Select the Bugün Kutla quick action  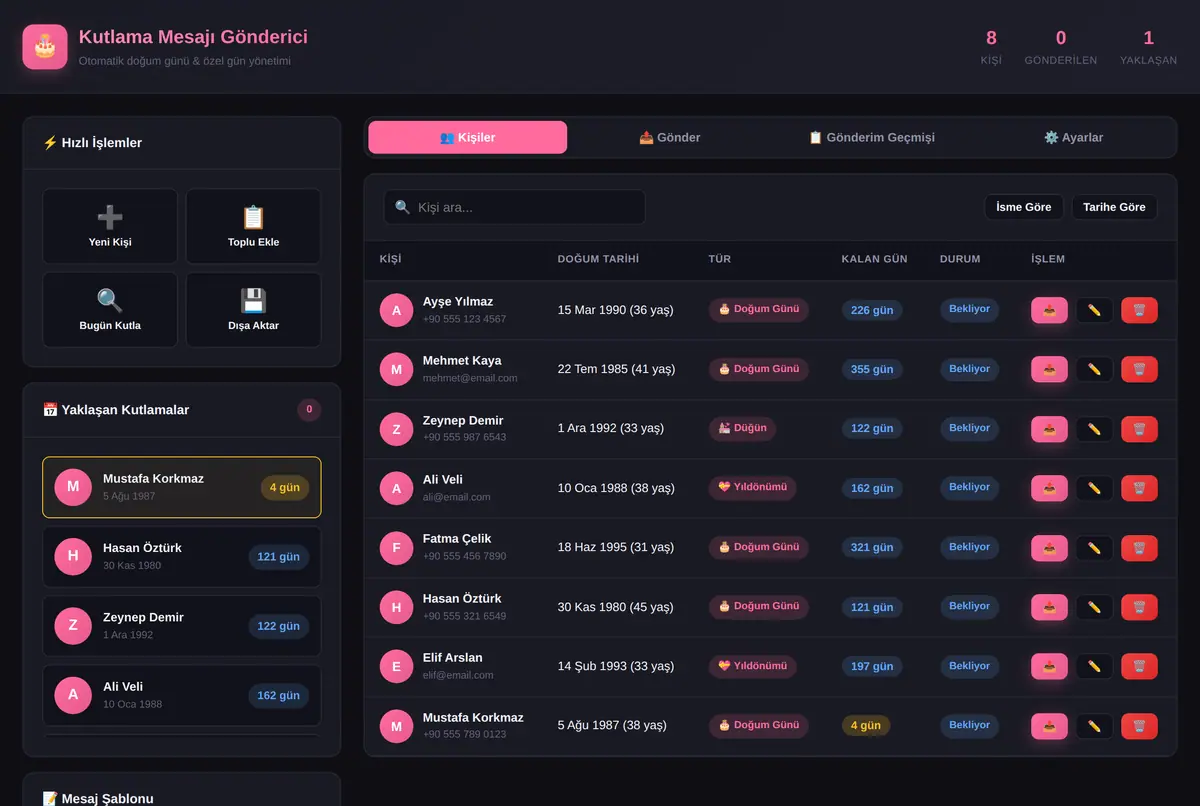pyautogui.click(x=110, y=310)
